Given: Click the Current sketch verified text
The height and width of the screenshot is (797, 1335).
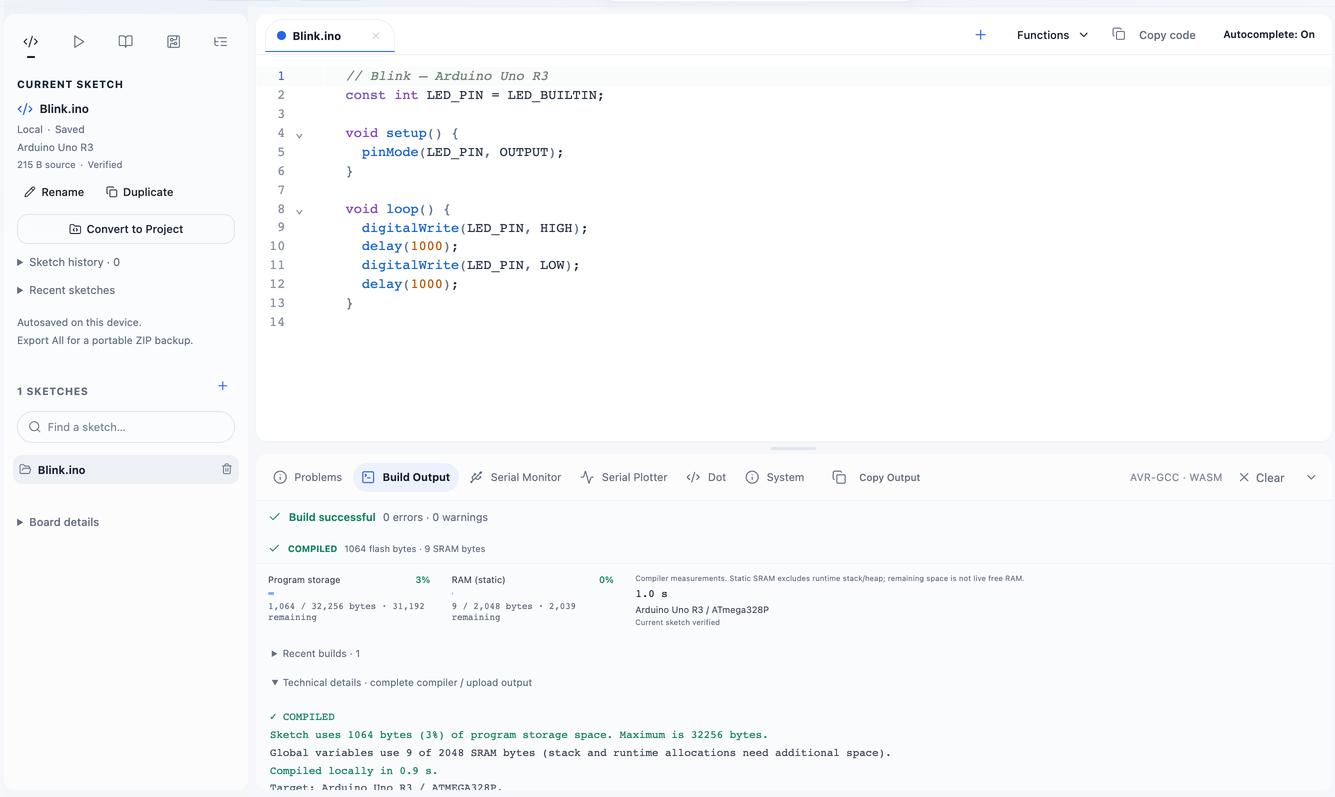Looking at the screenshot, I should [677, 623].
